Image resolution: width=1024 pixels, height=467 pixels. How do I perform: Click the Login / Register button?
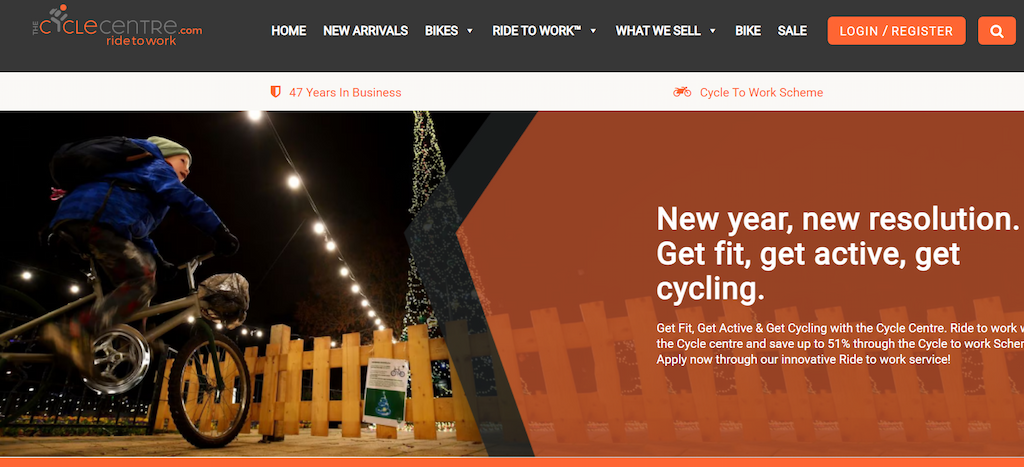[x=897, y=31]
